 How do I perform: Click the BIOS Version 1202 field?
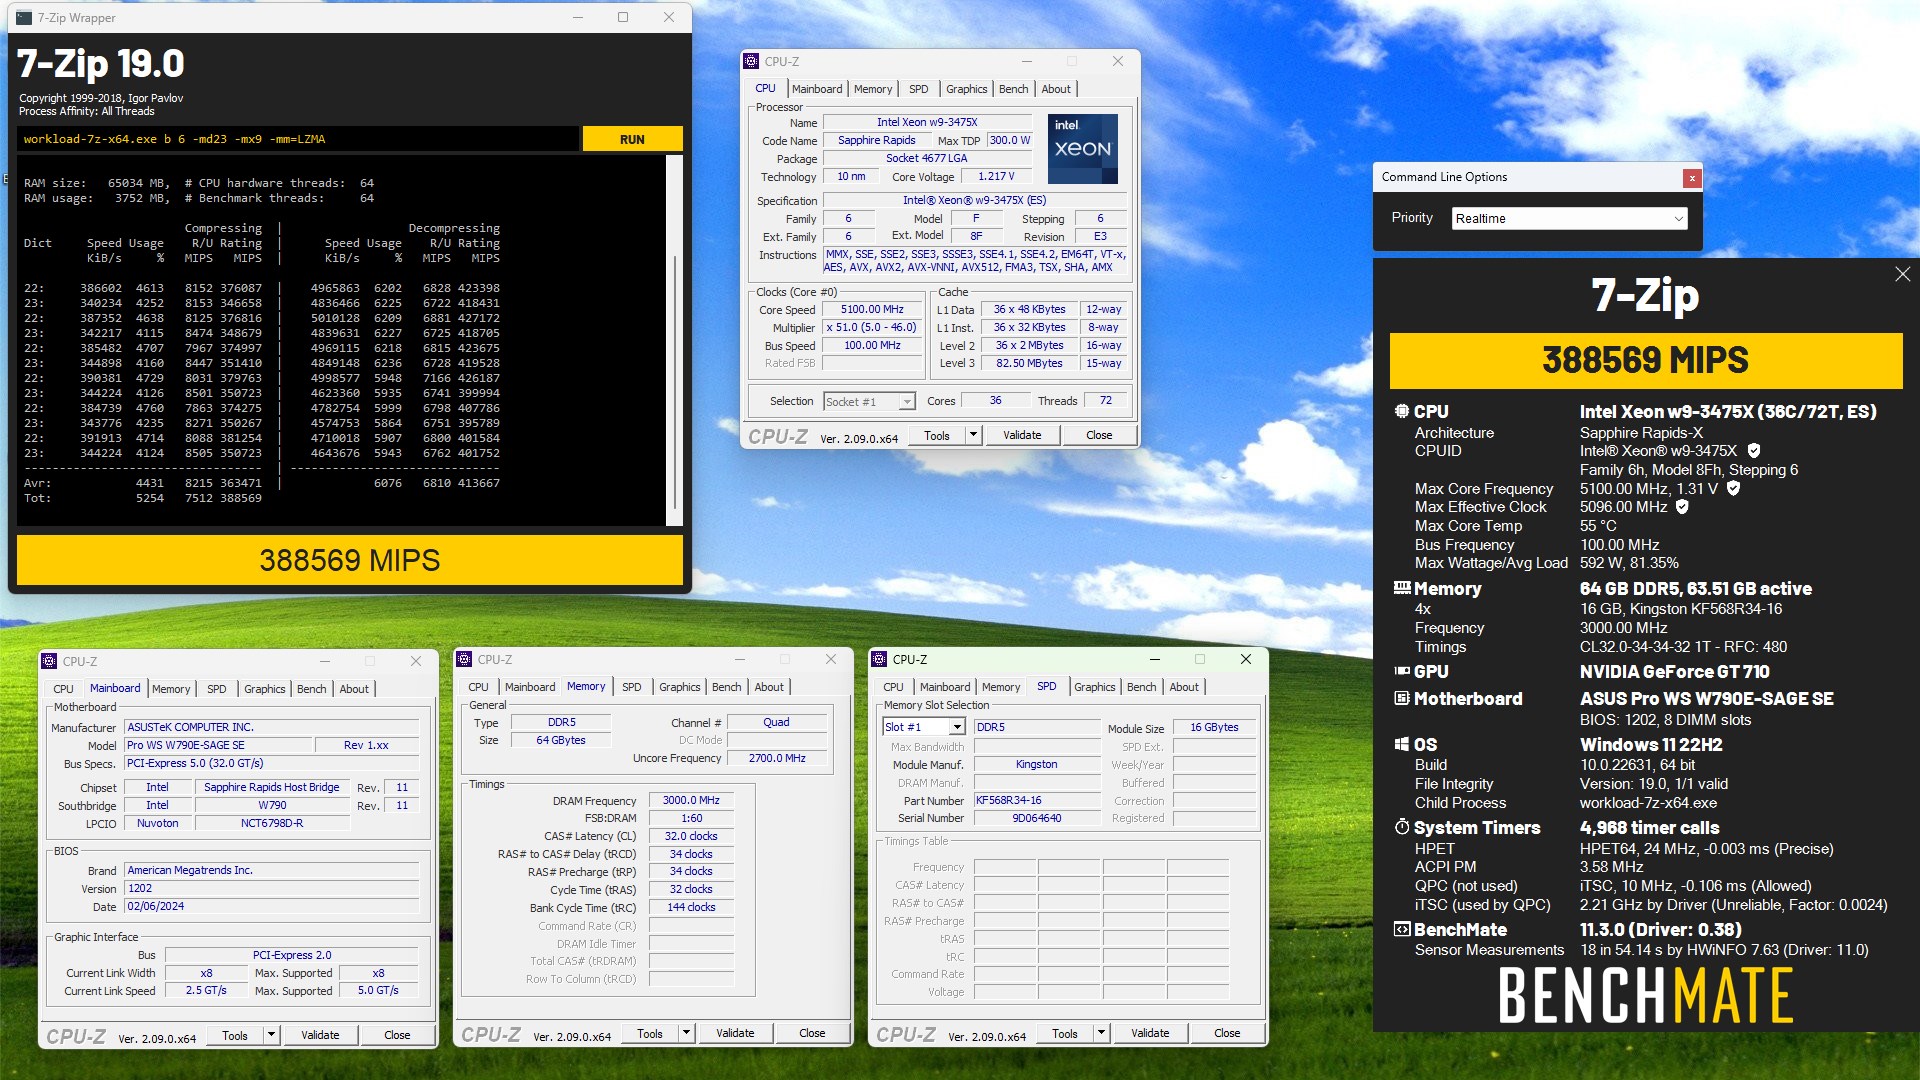click(x=271, y=888)
